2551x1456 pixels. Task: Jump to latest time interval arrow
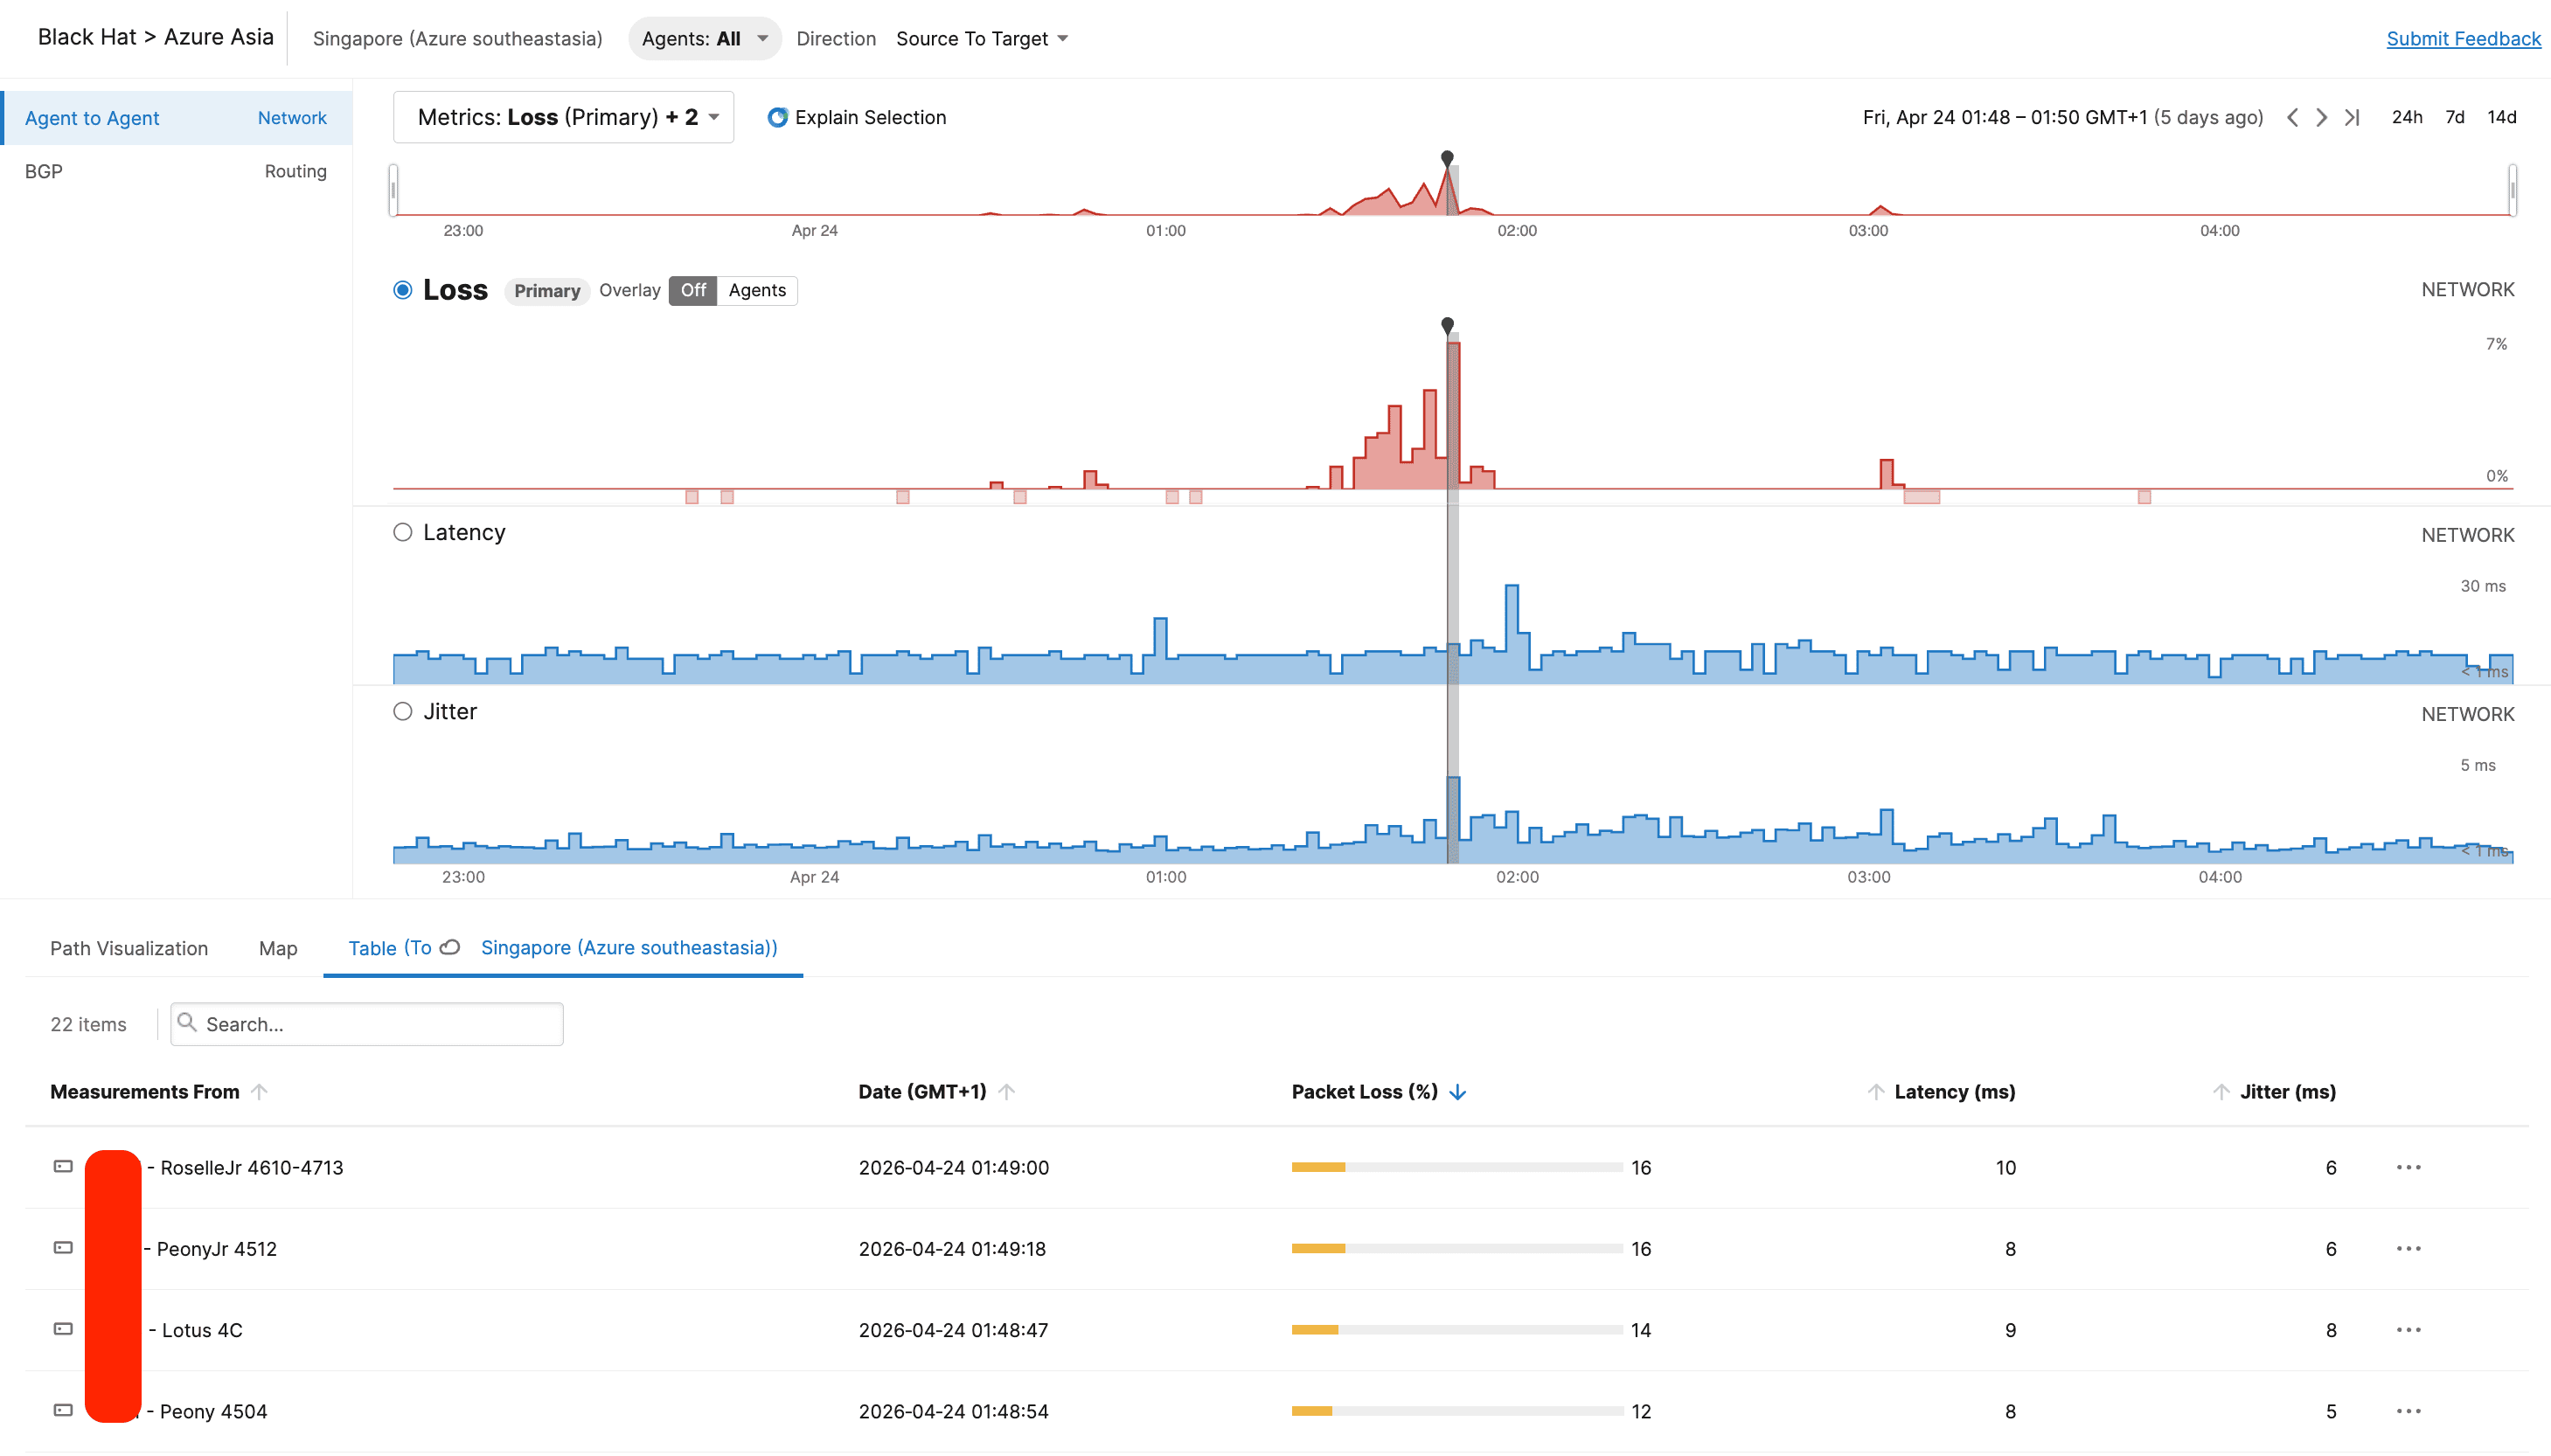[2352, 118]
